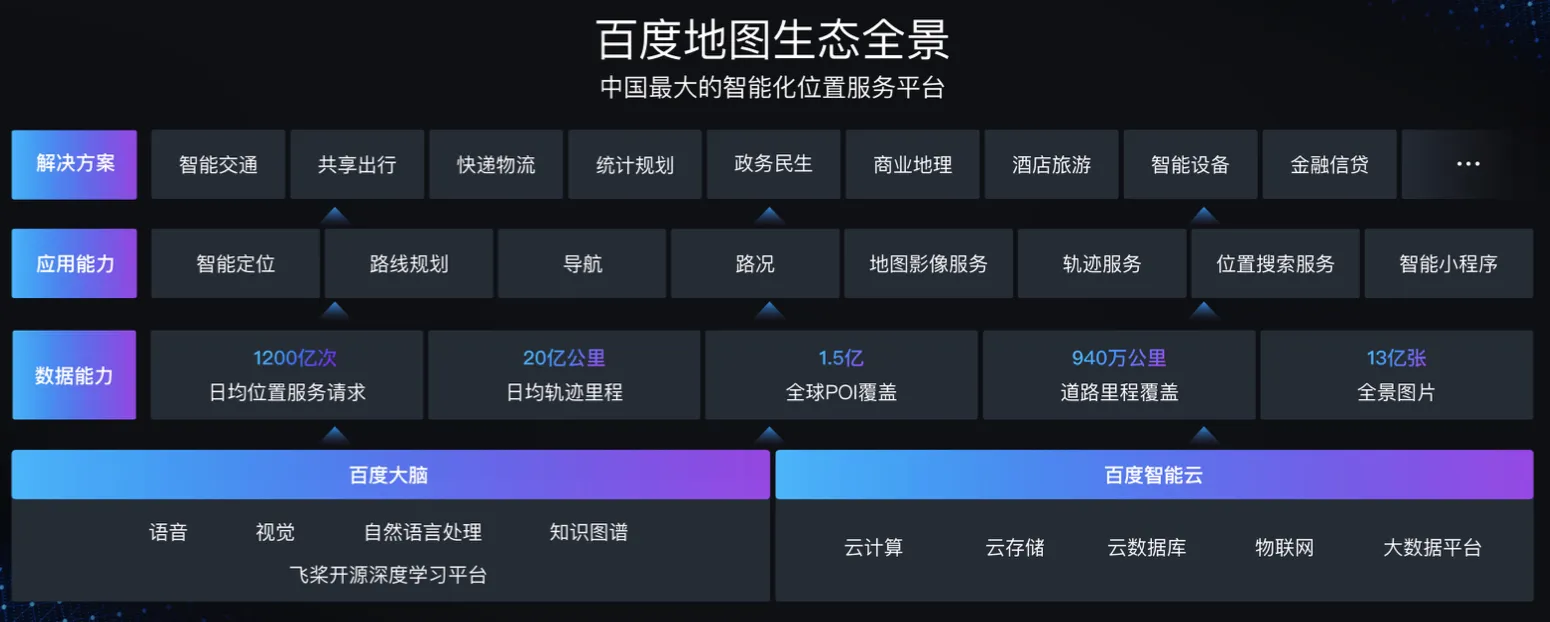Select the 快递物流 solution box
1550x622 pixels.
496,164
